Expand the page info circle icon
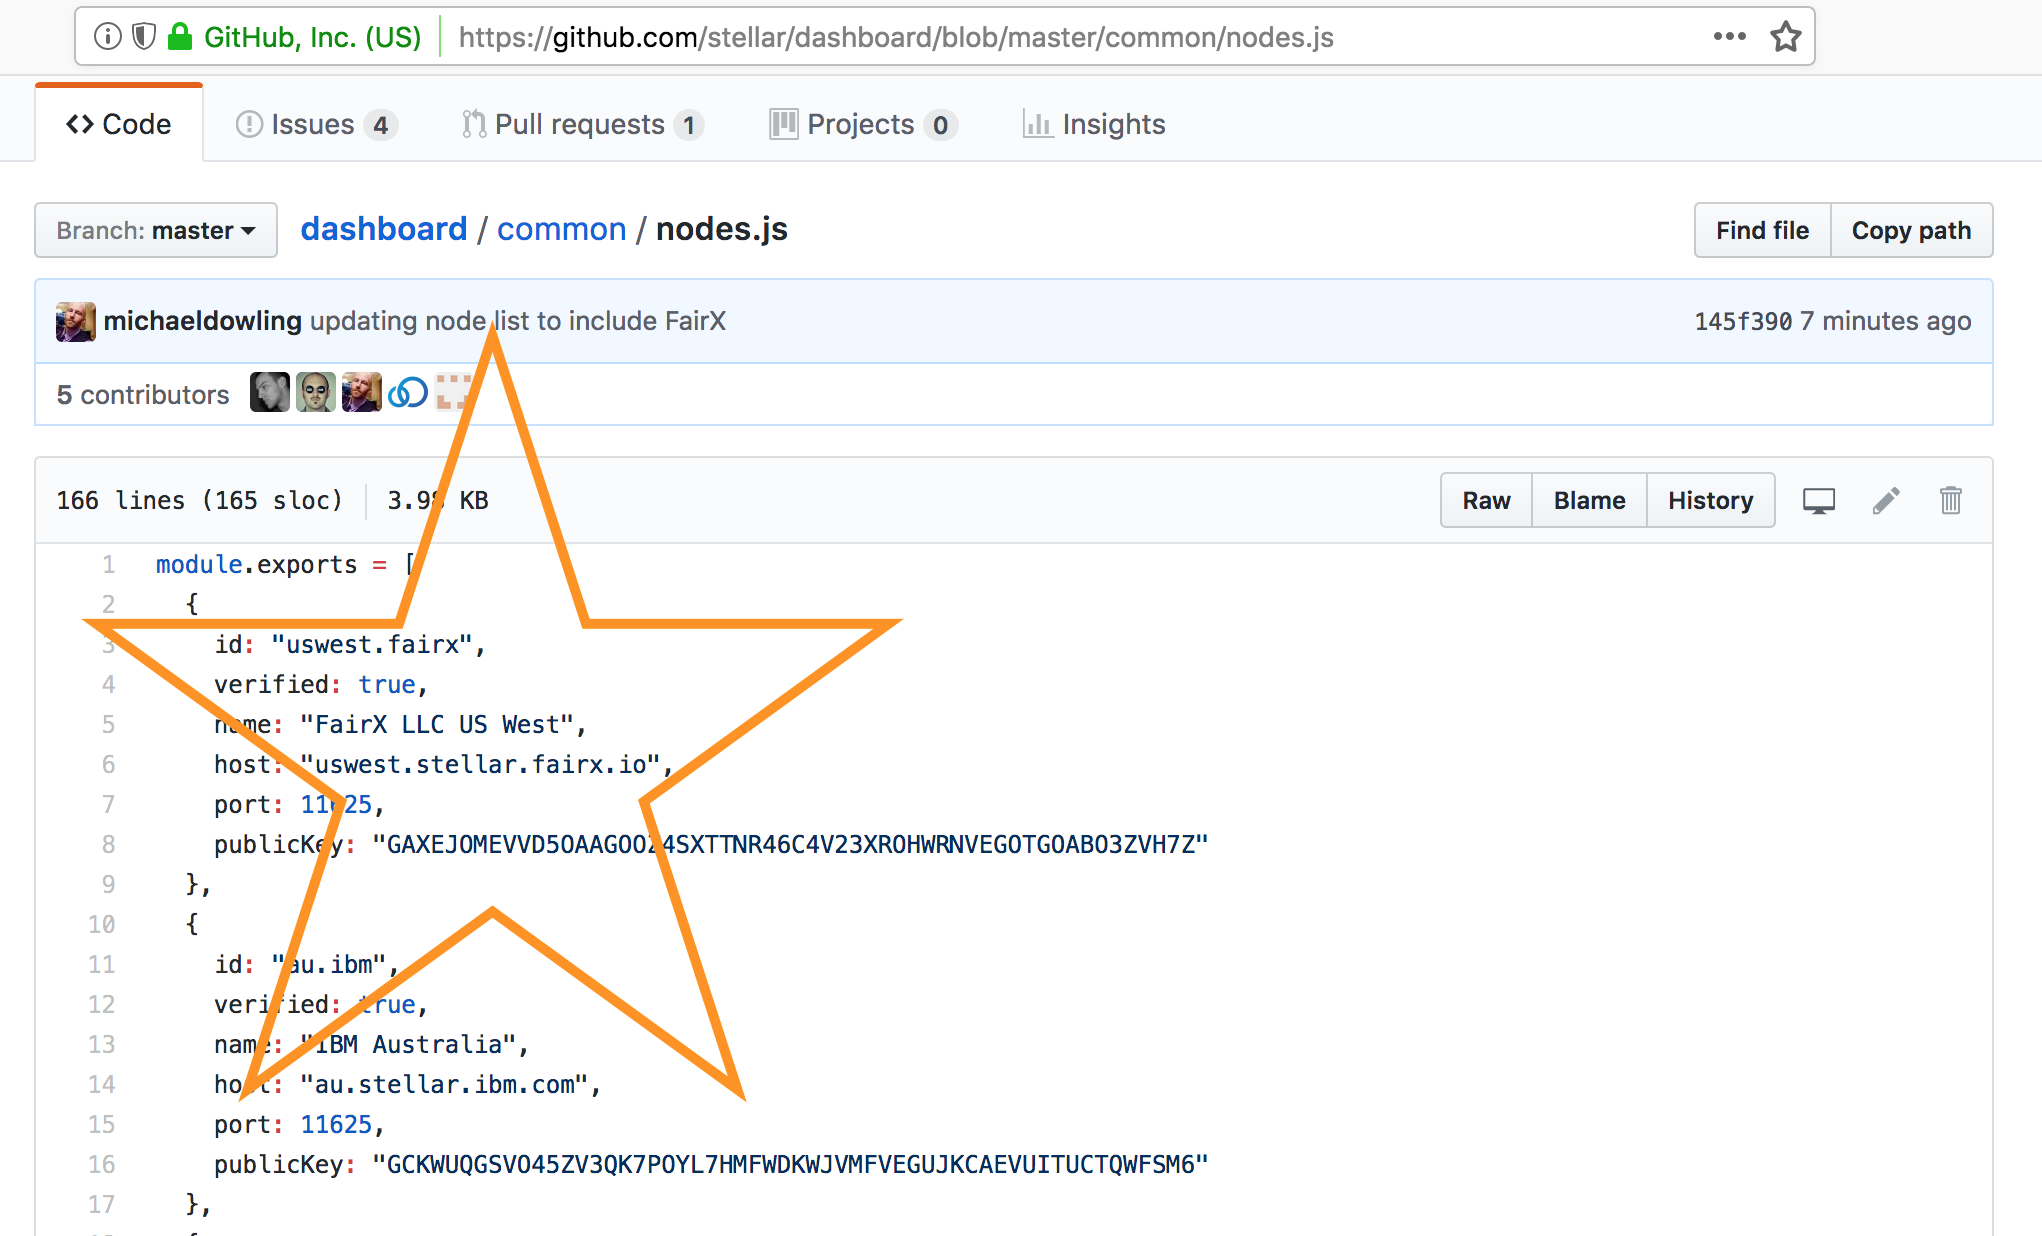The width and height of the screenshot is (2042, 1236). tap(107, 33)
